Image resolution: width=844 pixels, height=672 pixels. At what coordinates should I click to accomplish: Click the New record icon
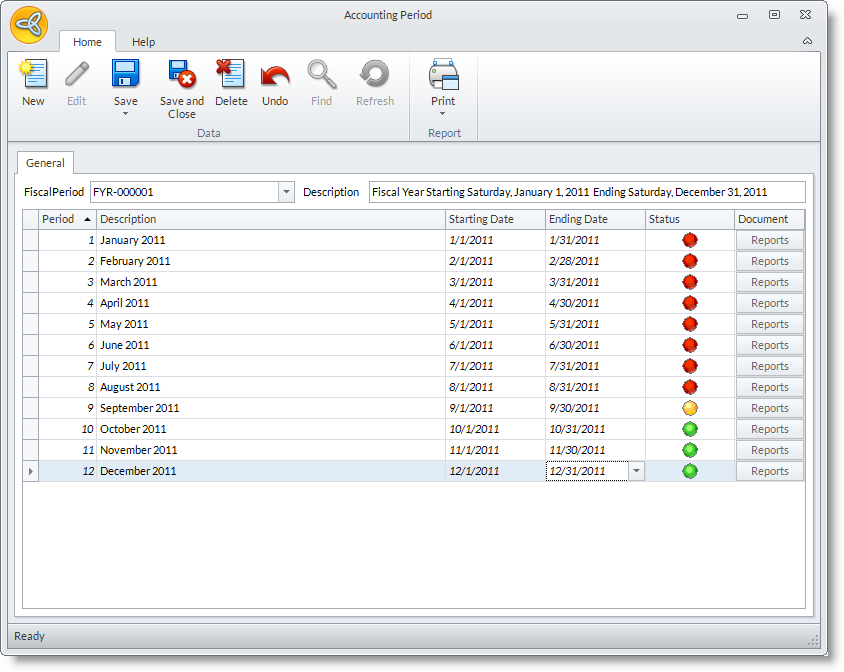[x=33, y=75]
